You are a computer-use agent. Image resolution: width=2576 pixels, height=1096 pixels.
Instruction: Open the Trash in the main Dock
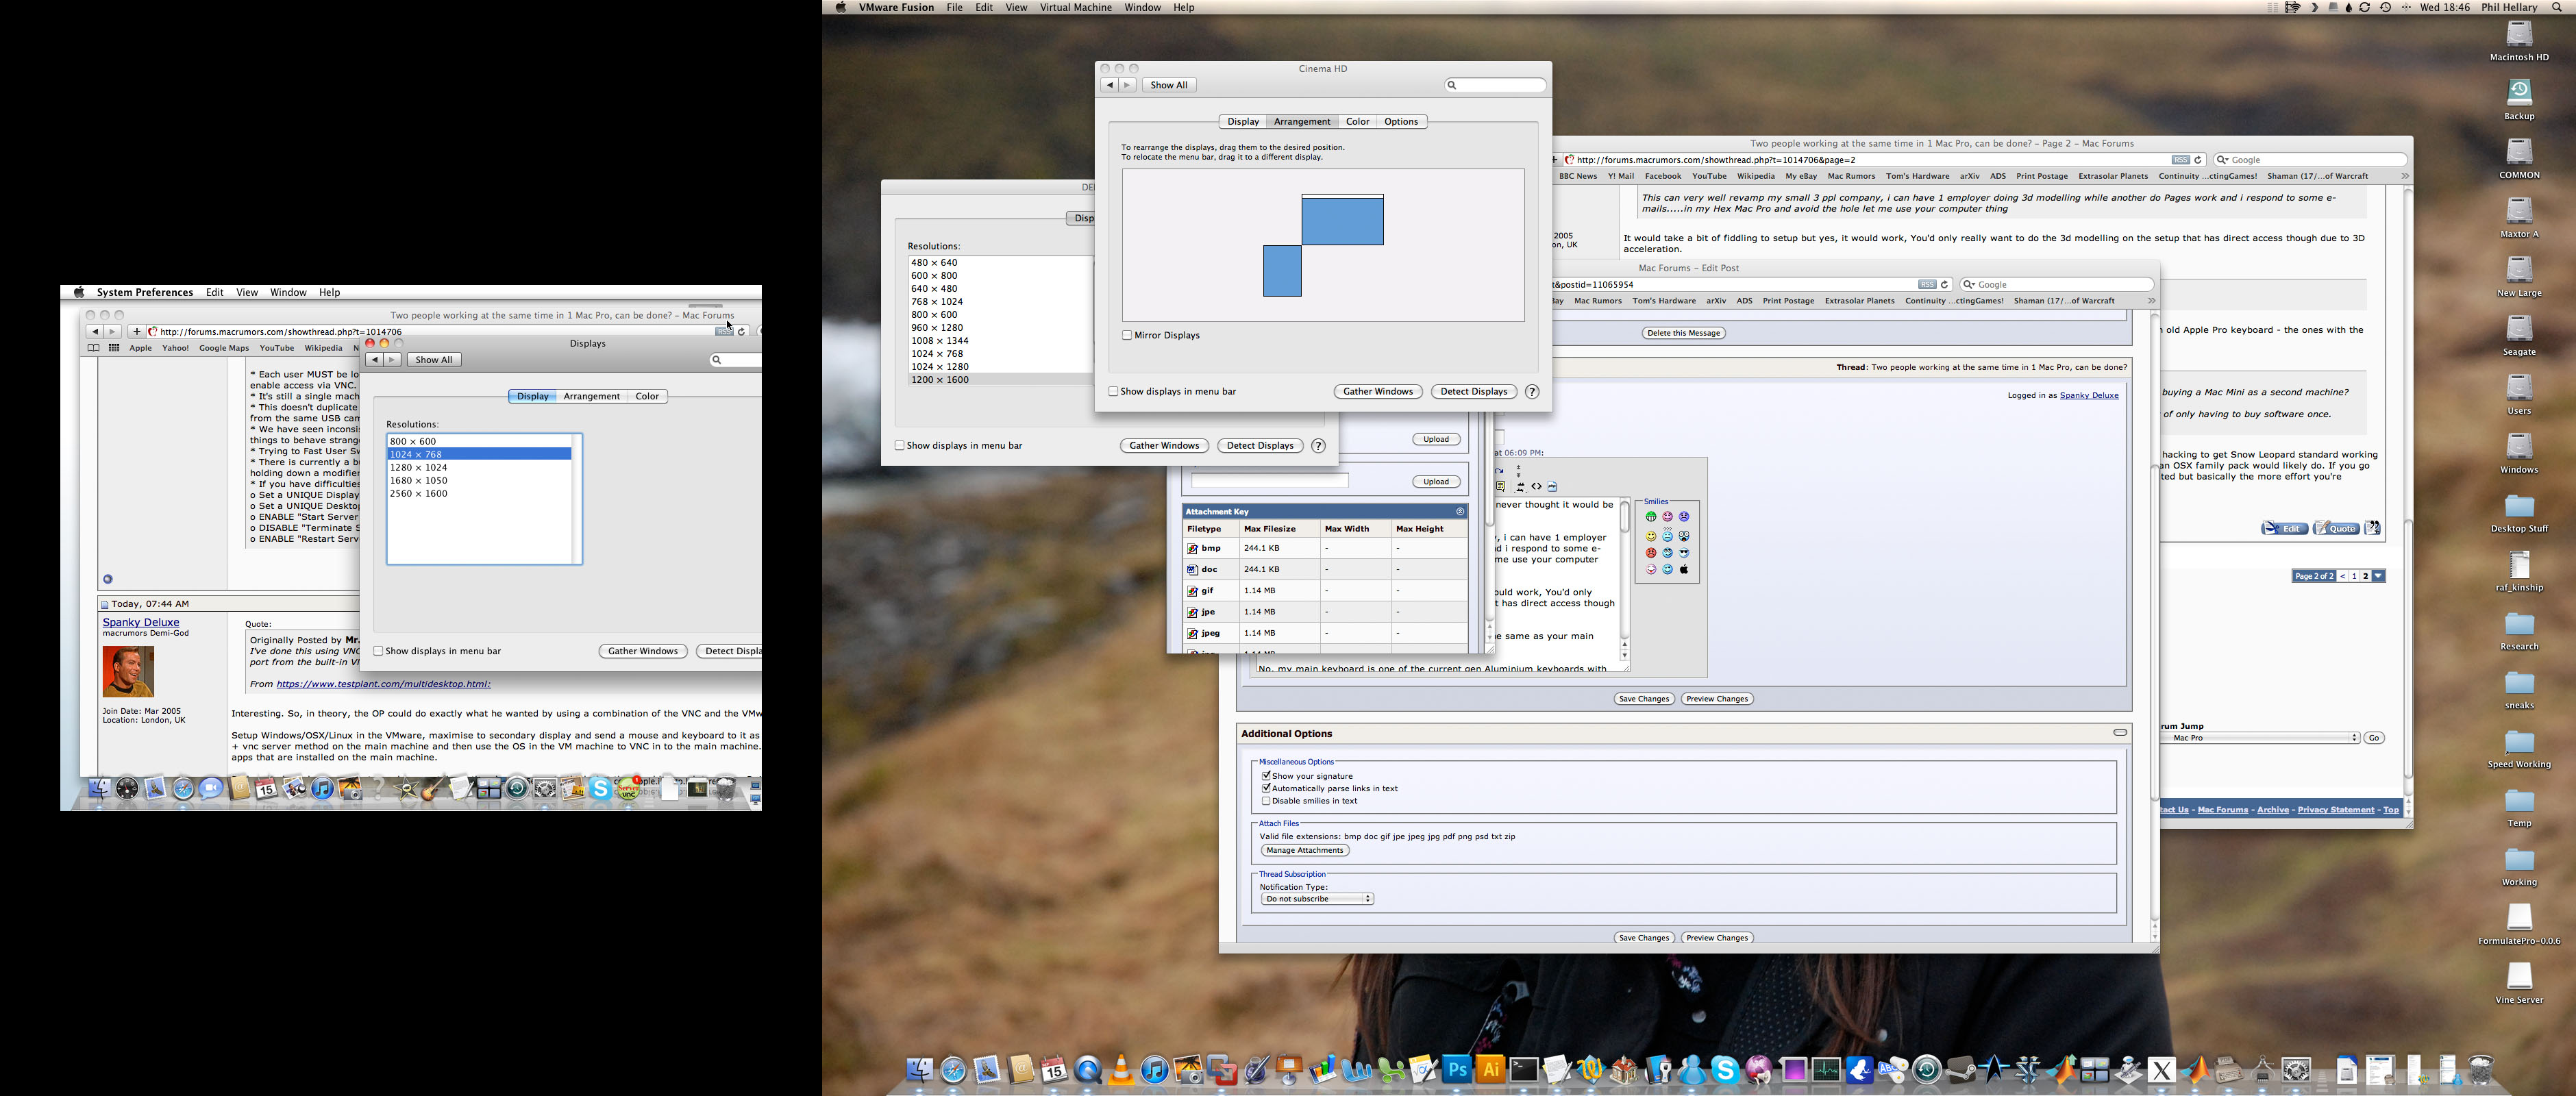click(2481, 1070)
